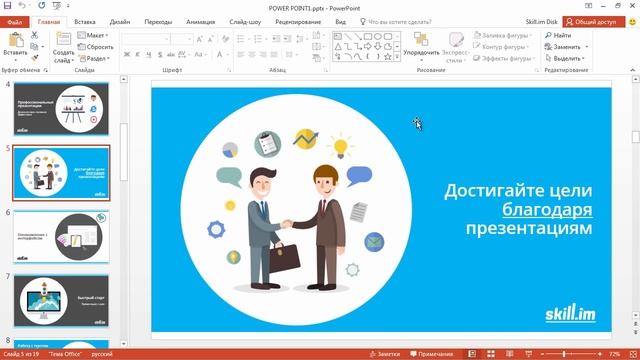Click the zoom slider handle
The image size is (640, 360).
[x=564, y=354]
